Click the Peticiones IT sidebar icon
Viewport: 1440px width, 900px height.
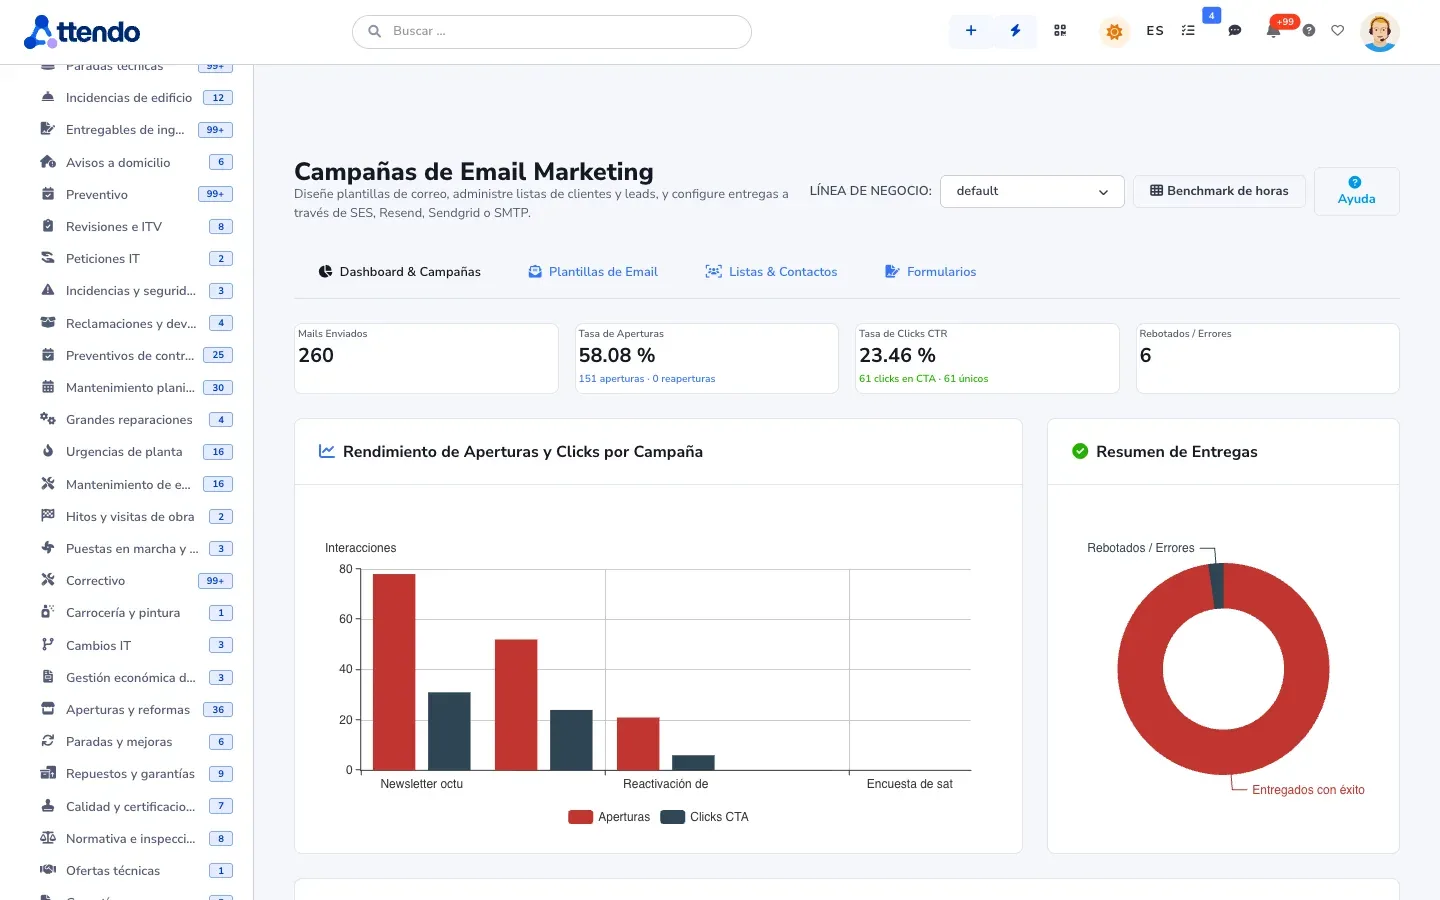(x=48, y=258)
